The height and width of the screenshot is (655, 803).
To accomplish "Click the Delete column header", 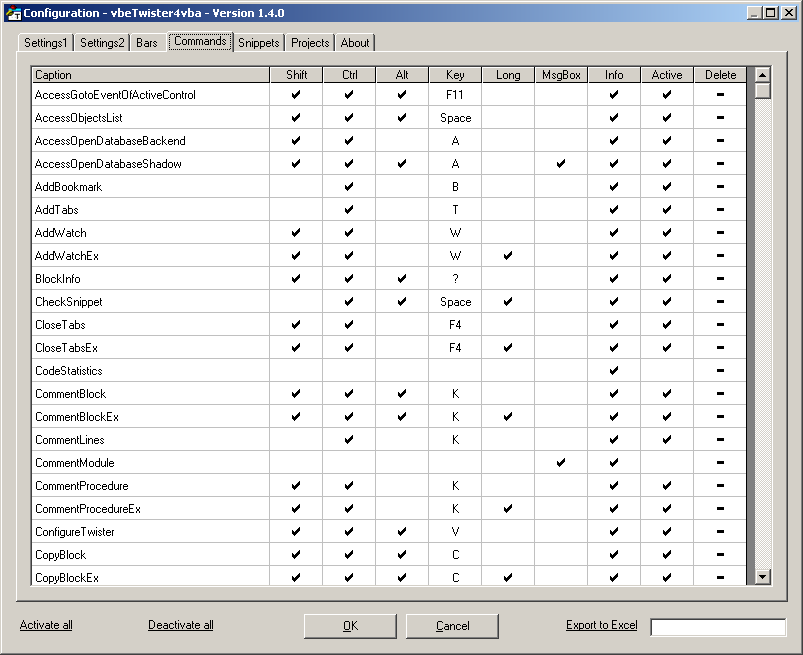I will 720,75.
